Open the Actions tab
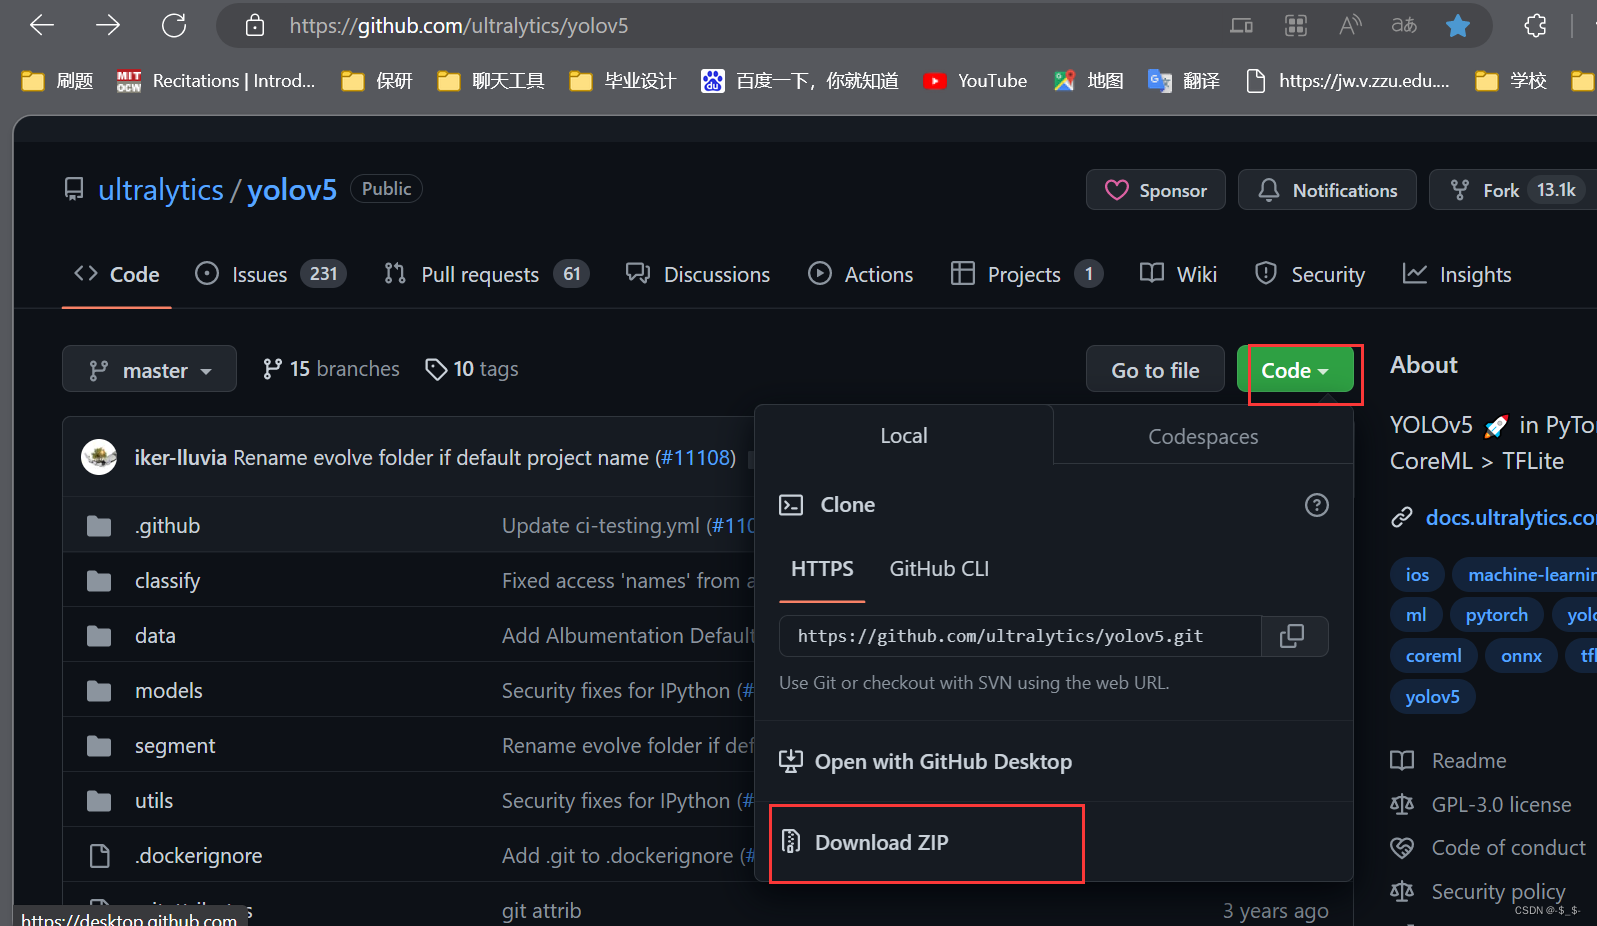 [861, 274]
